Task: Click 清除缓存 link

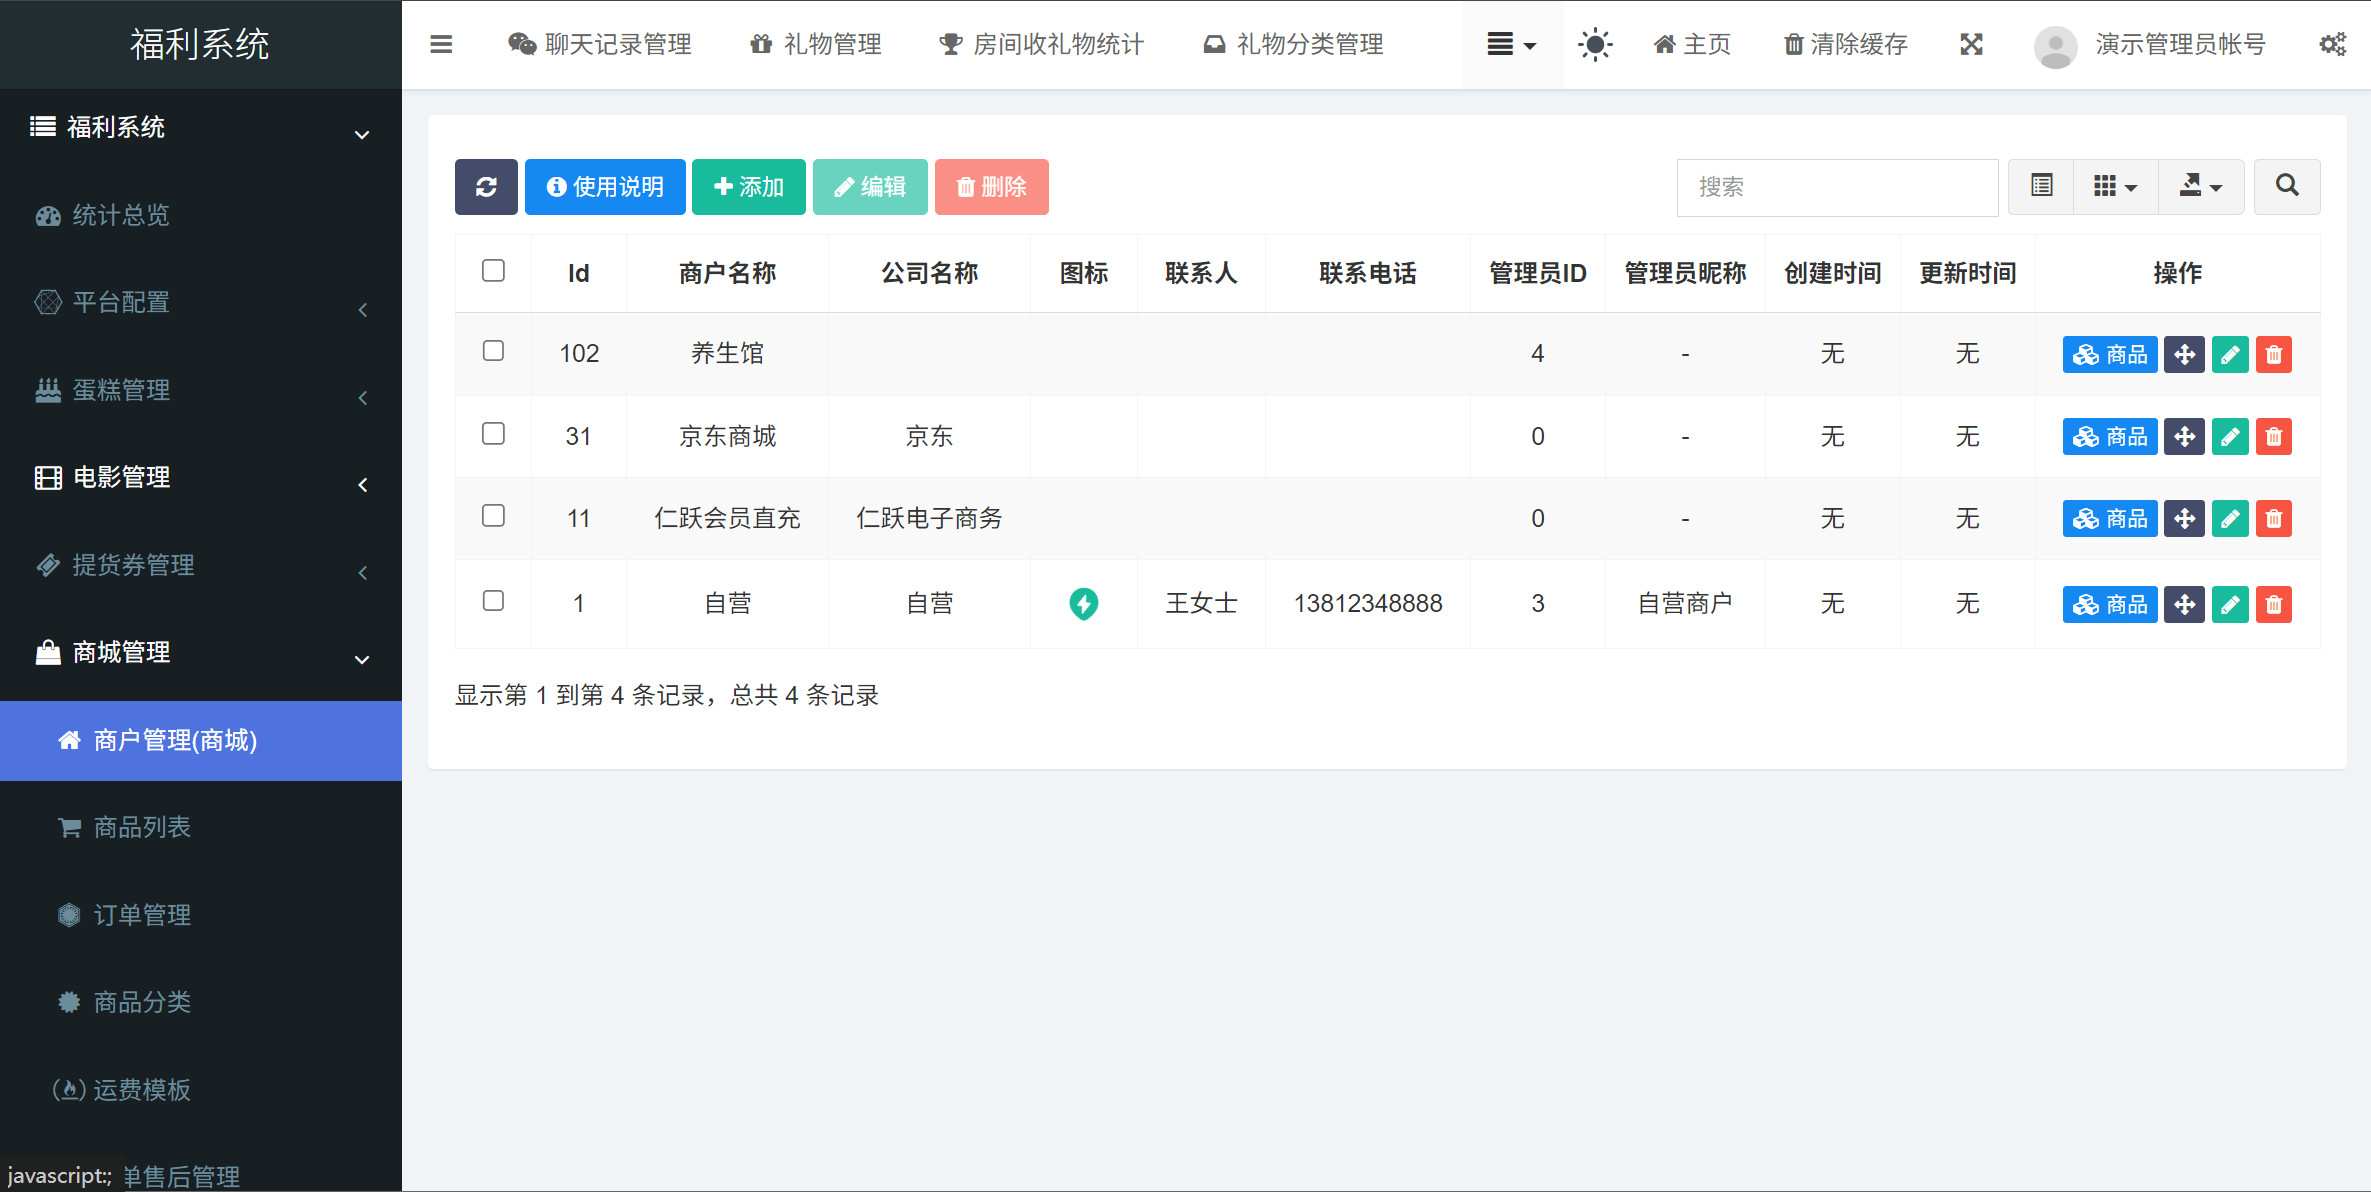Action: point(1845,44)
